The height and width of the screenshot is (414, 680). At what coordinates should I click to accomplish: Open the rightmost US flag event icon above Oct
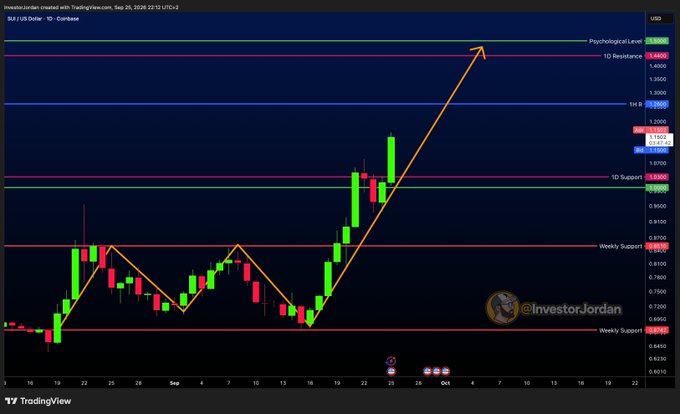click(445, 371)
